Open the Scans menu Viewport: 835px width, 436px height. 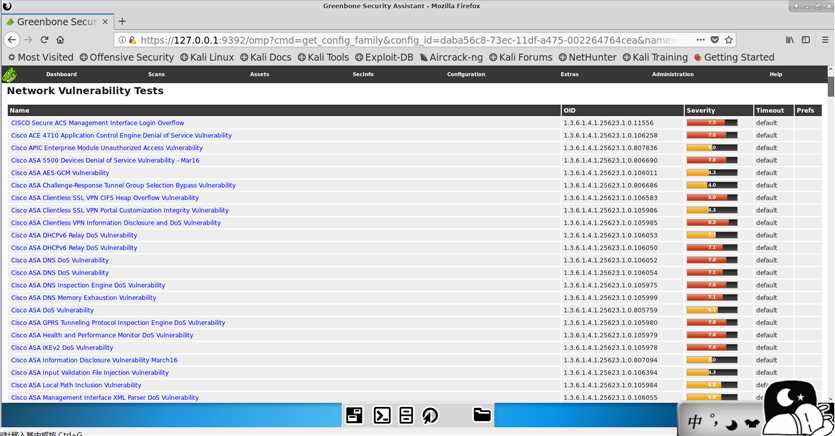point(156,75)
